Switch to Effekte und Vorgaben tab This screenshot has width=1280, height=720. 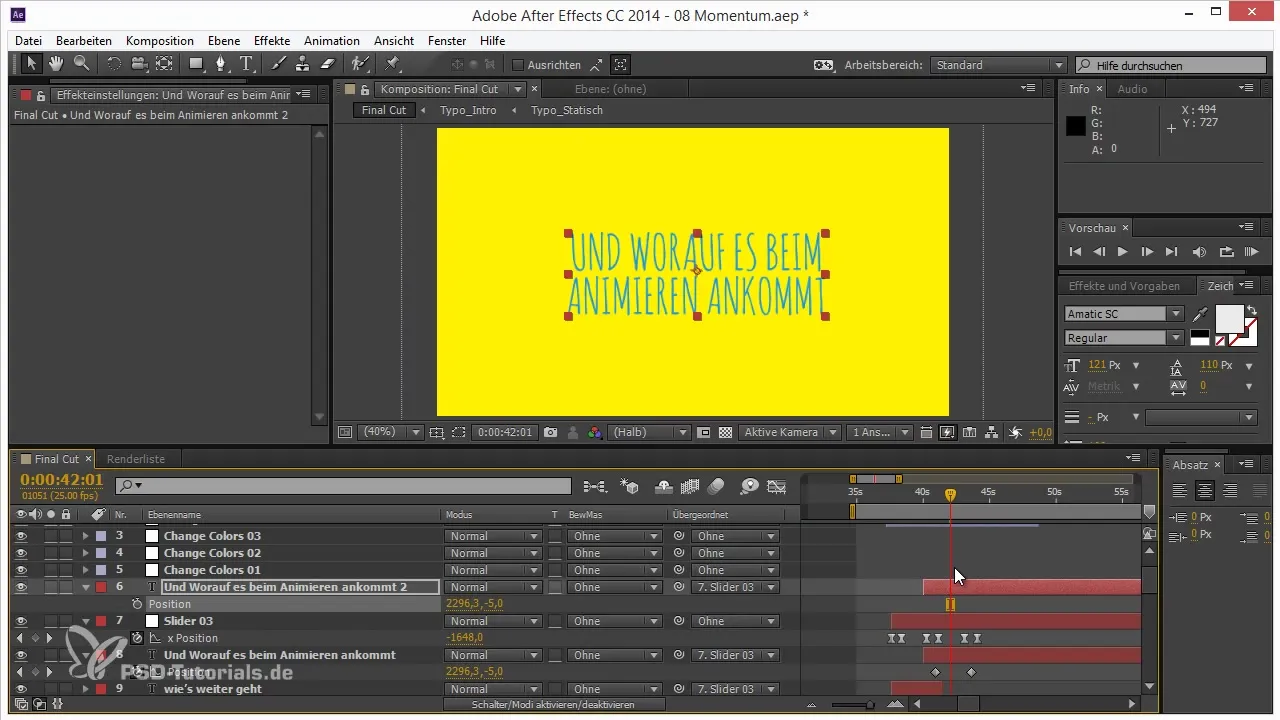(1125, 286)
